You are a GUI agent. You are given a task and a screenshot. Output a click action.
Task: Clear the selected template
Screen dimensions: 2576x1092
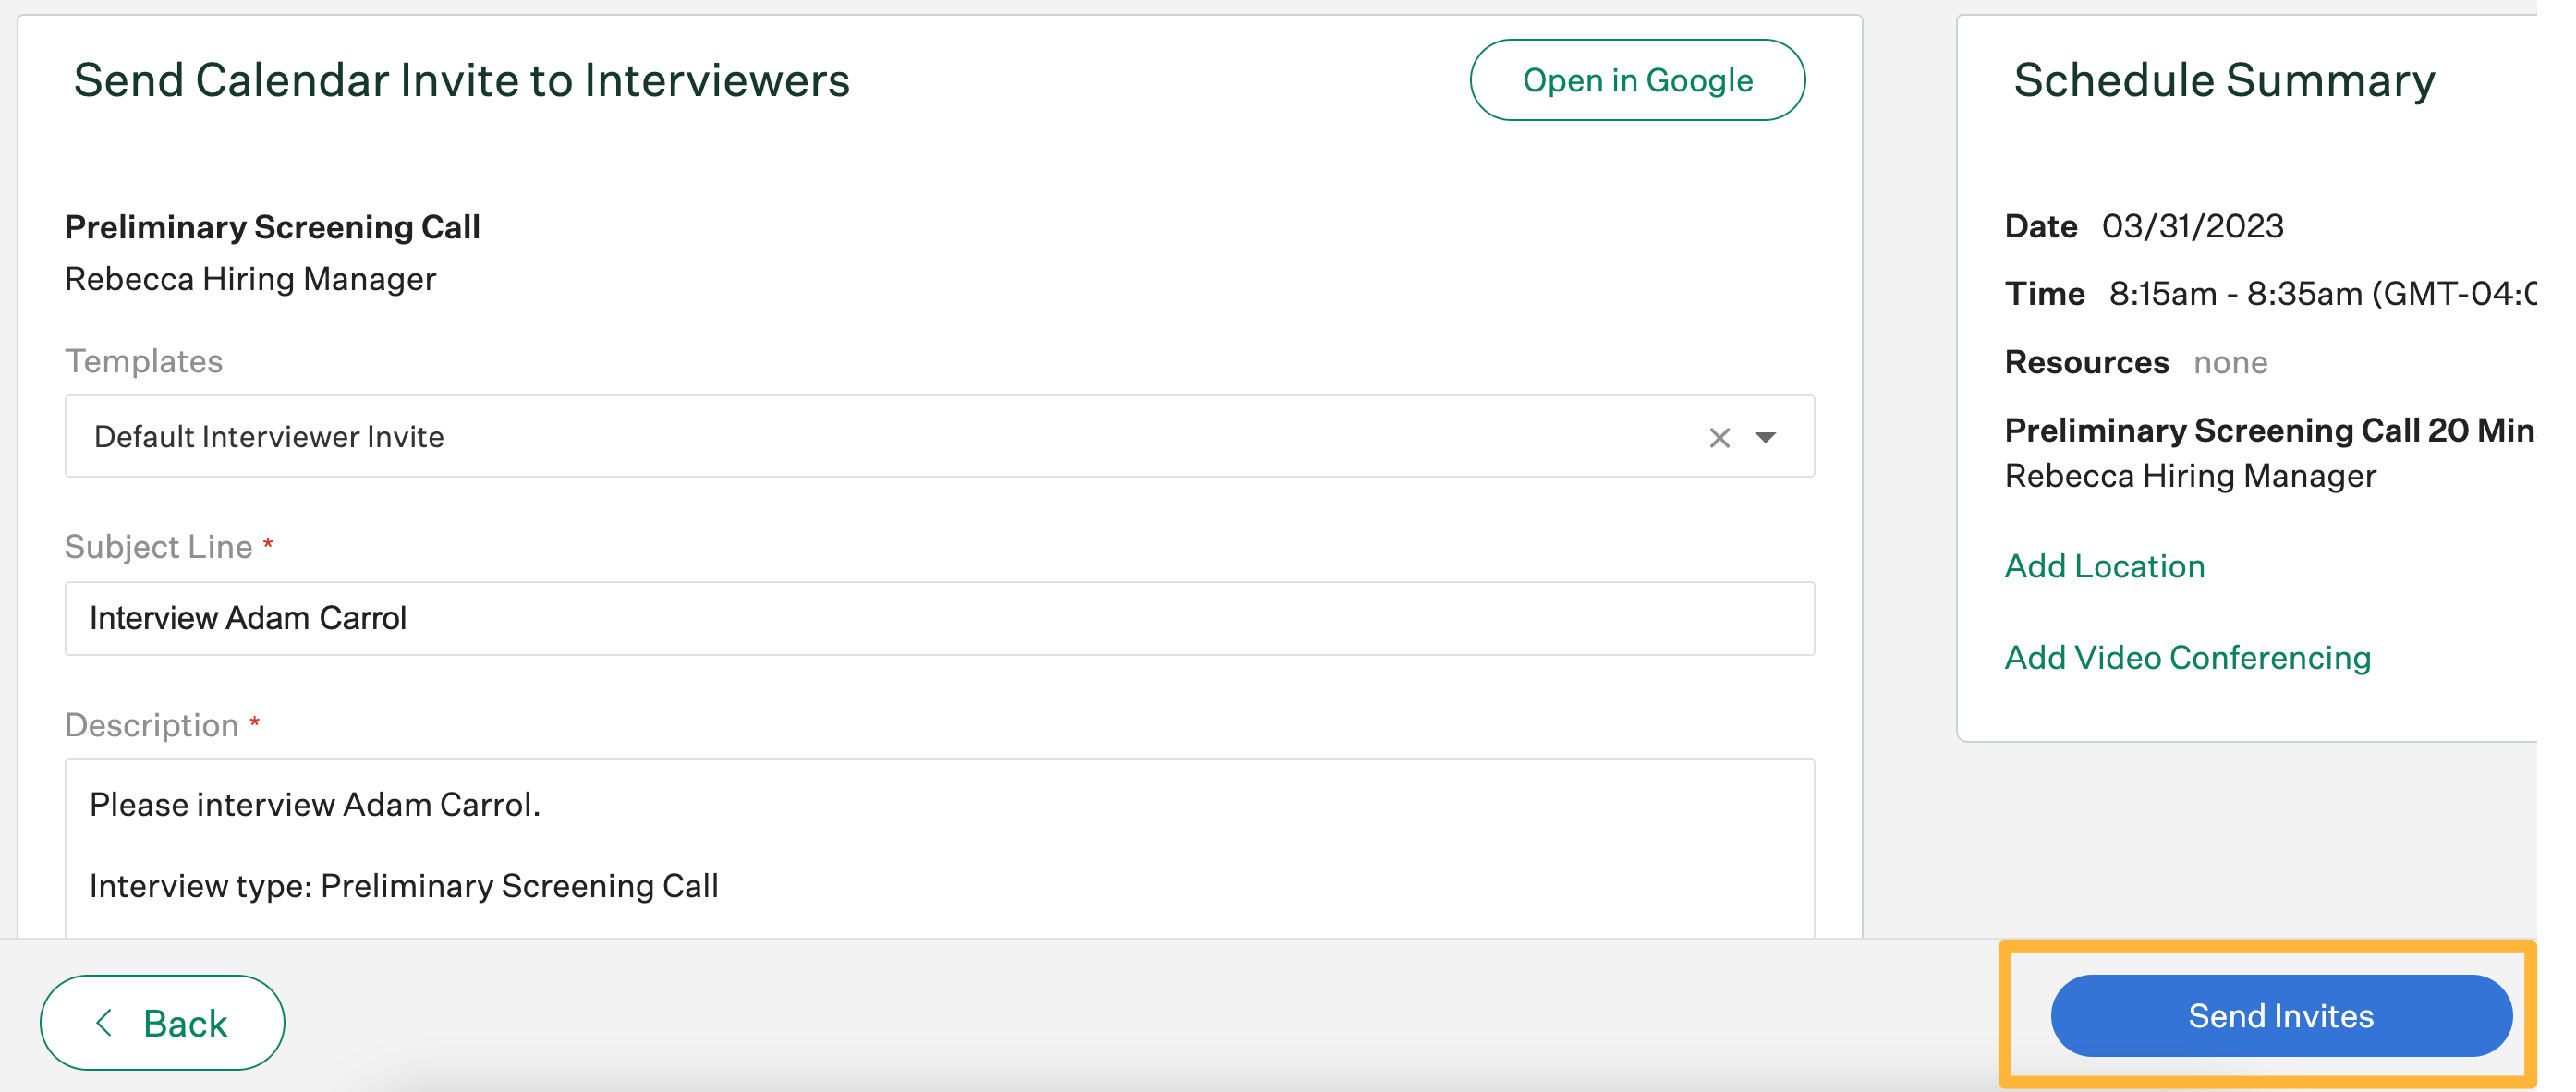[x=1720, y=437]
